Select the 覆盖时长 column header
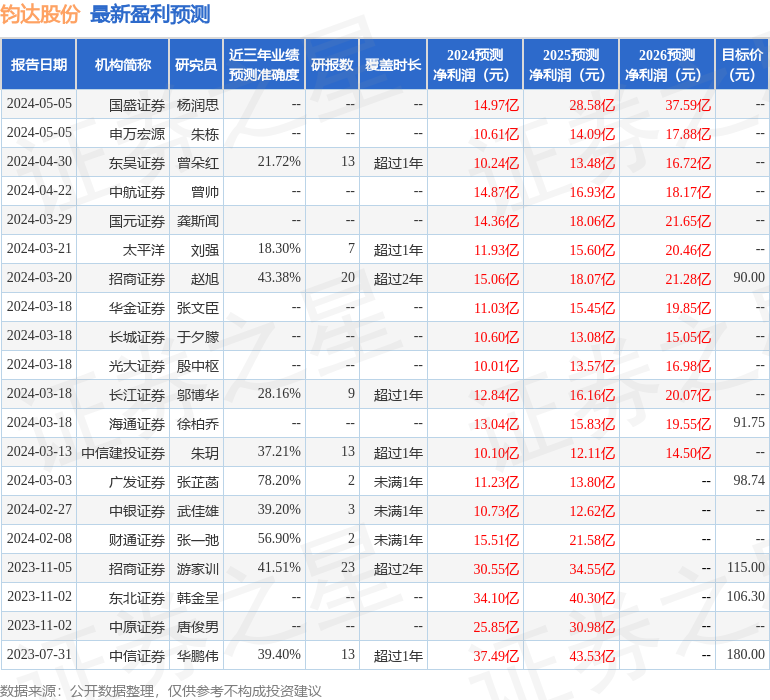This screenshot has width=770, height=700. 393,64
